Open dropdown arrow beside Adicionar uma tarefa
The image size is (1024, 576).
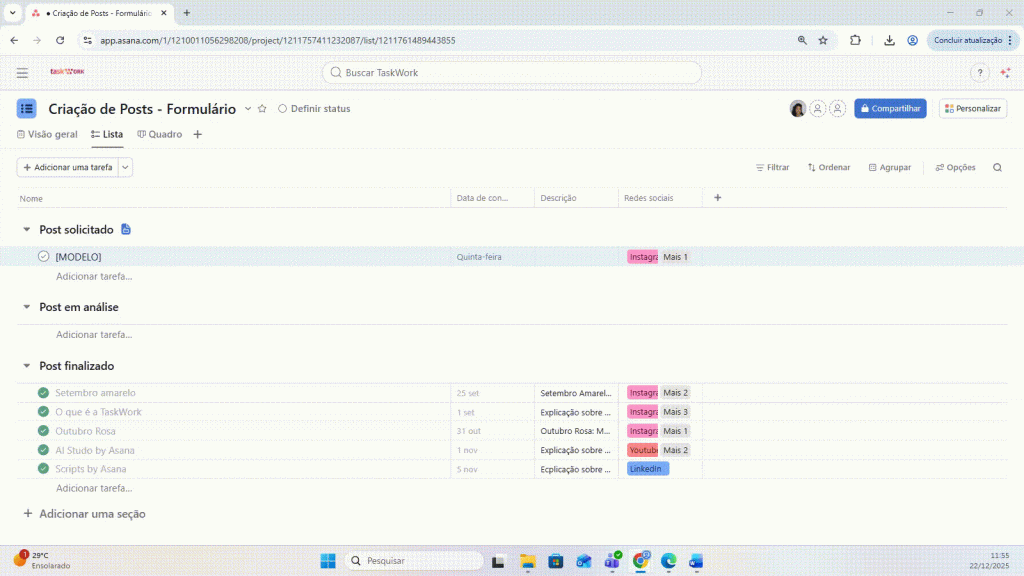tap(125, 168)
